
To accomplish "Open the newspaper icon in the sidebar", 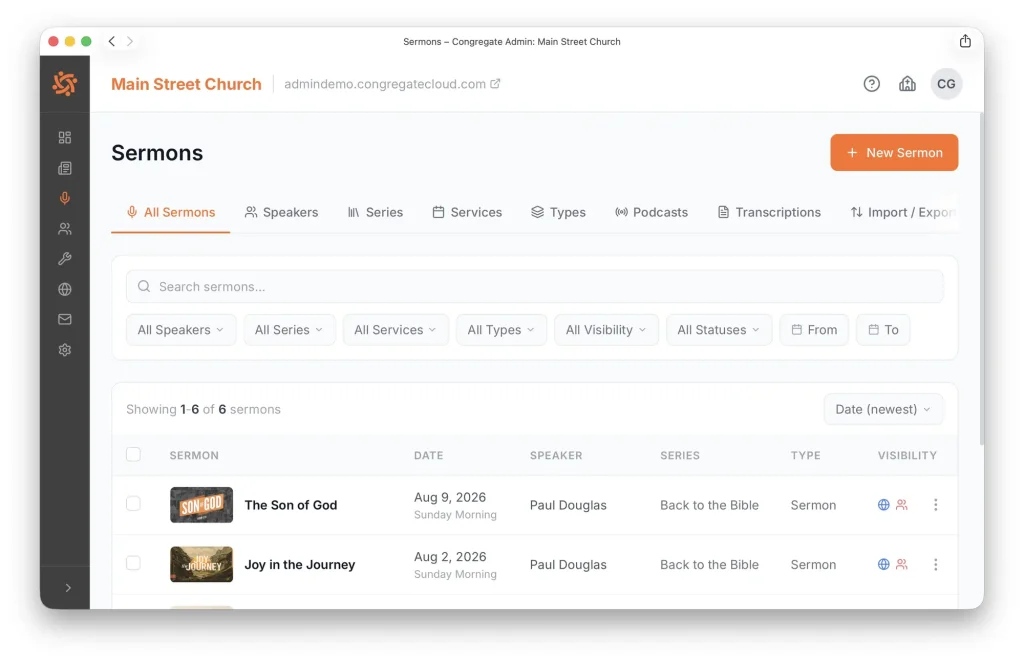I will tap(65, 168).
